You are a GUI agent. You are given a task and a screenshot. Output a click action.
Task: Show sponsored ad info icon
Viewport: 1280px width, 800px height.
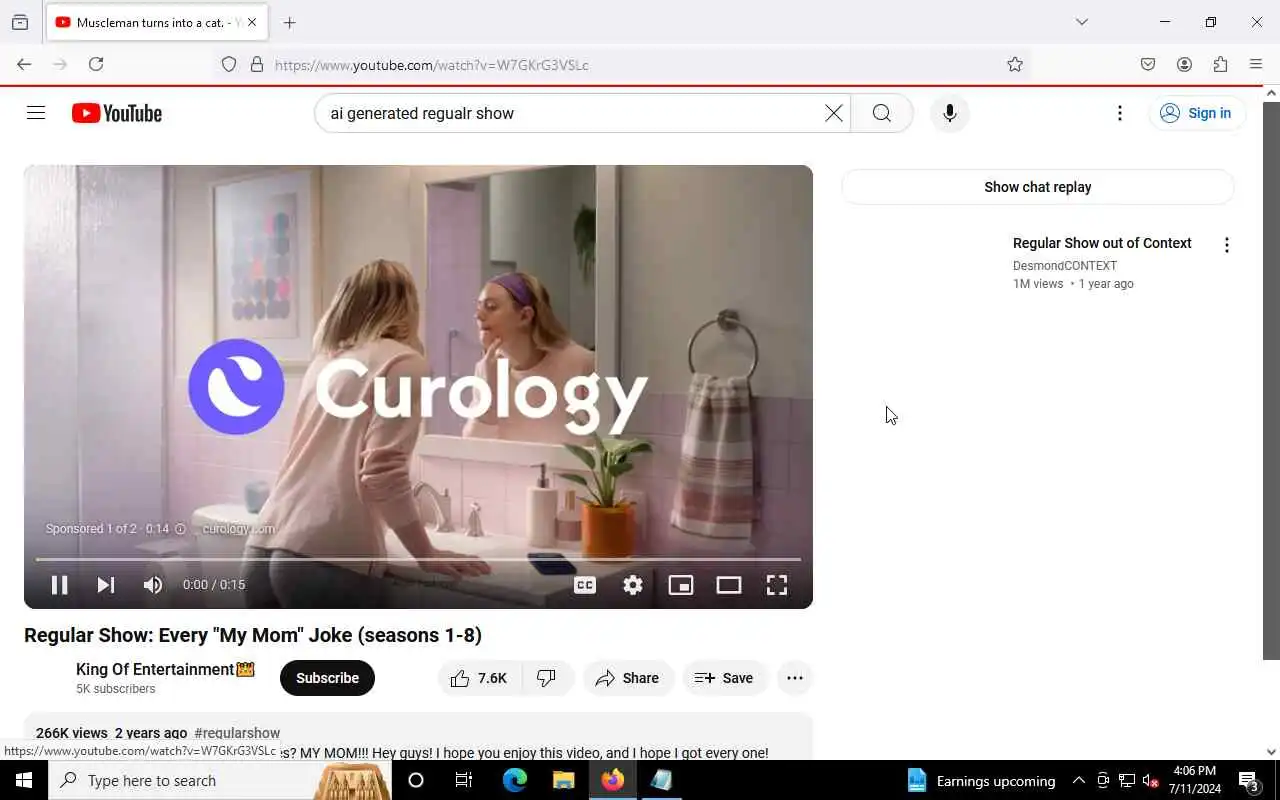180,529
